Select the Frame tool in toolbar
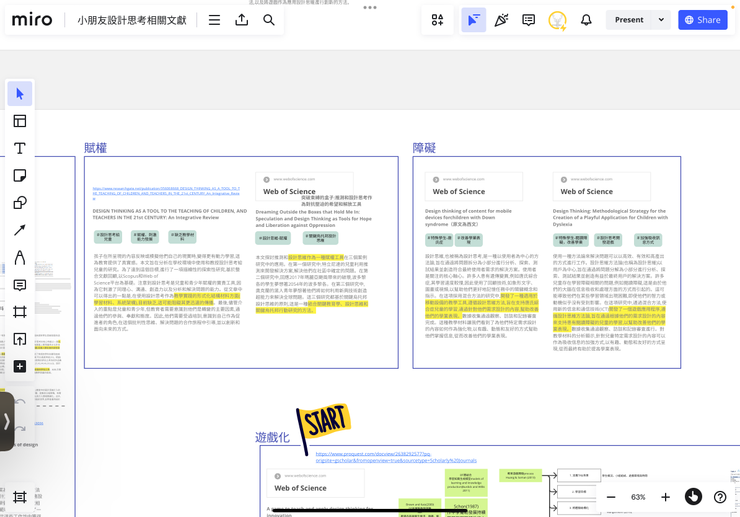The width and height of the screenshot is (740, 517). pos(20,312)
